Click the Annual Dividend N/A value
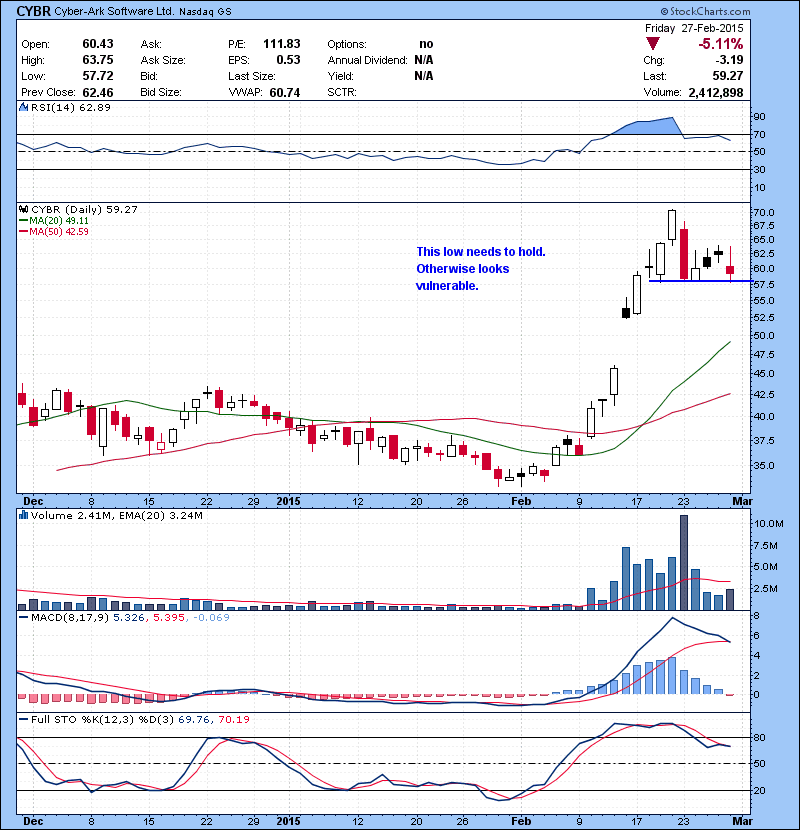 click(x=424, y=60)
